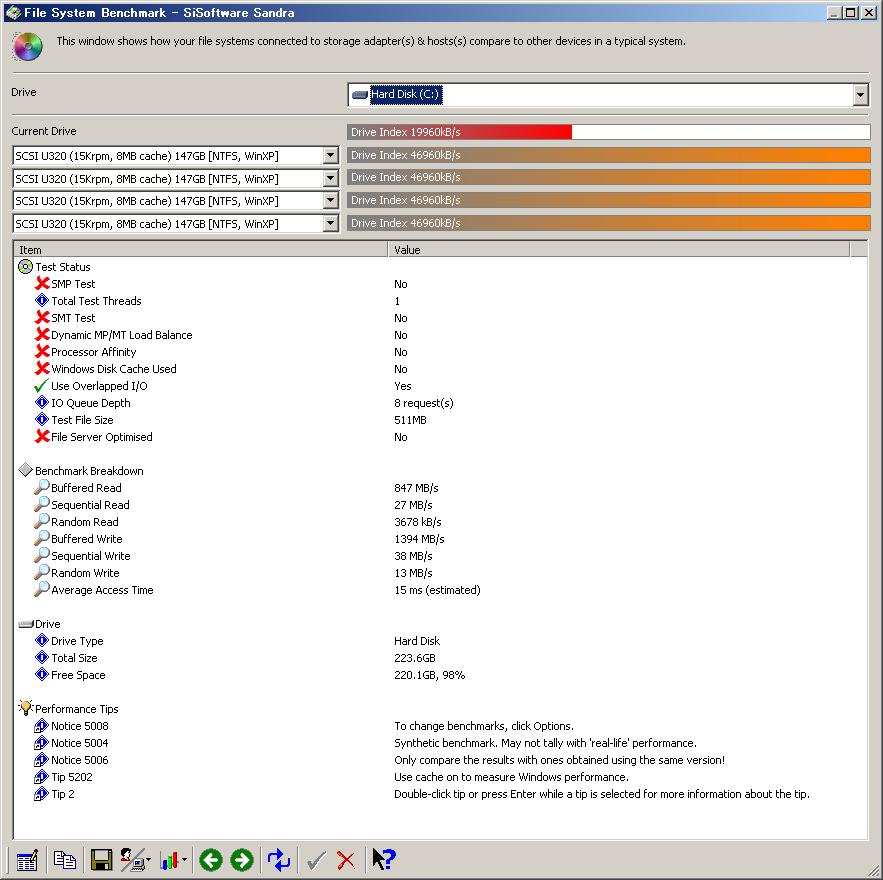
Task: Open the Options table icon in toolbar
Action: point(27,860)
